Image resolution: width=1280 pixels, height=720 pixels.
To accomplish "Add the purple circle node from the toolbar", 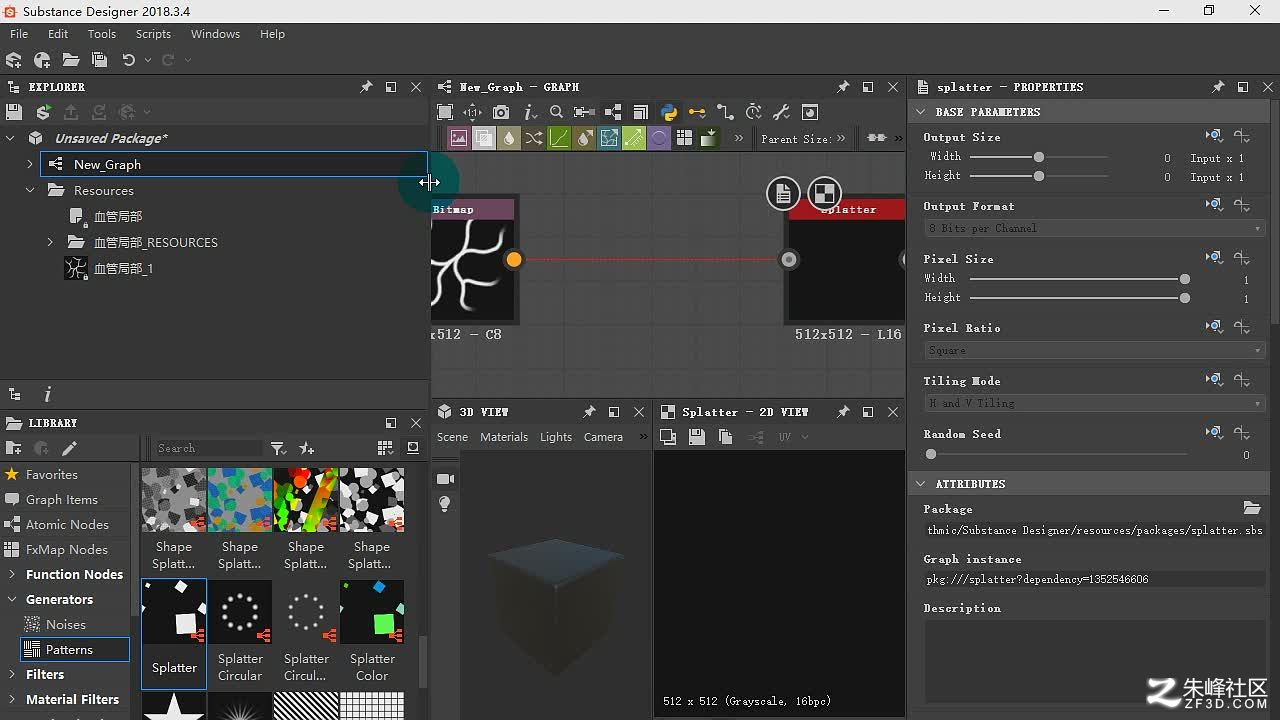I will click(x=659, y=138).
